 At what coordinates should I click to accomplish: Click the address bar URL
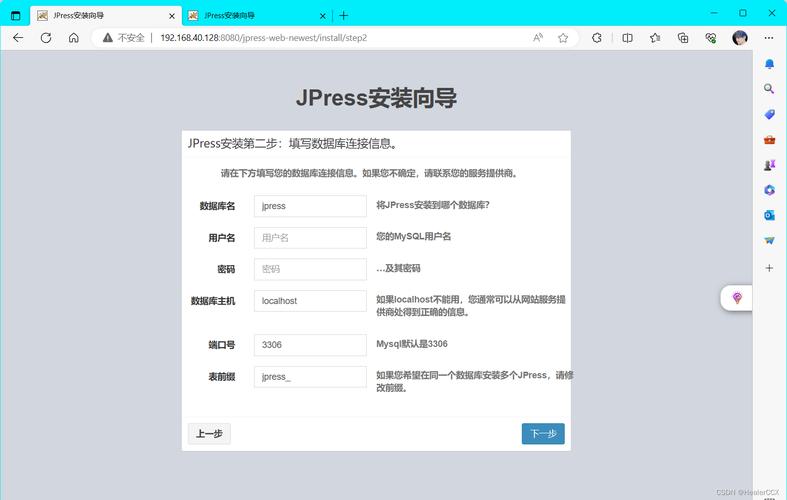[264, 38]
